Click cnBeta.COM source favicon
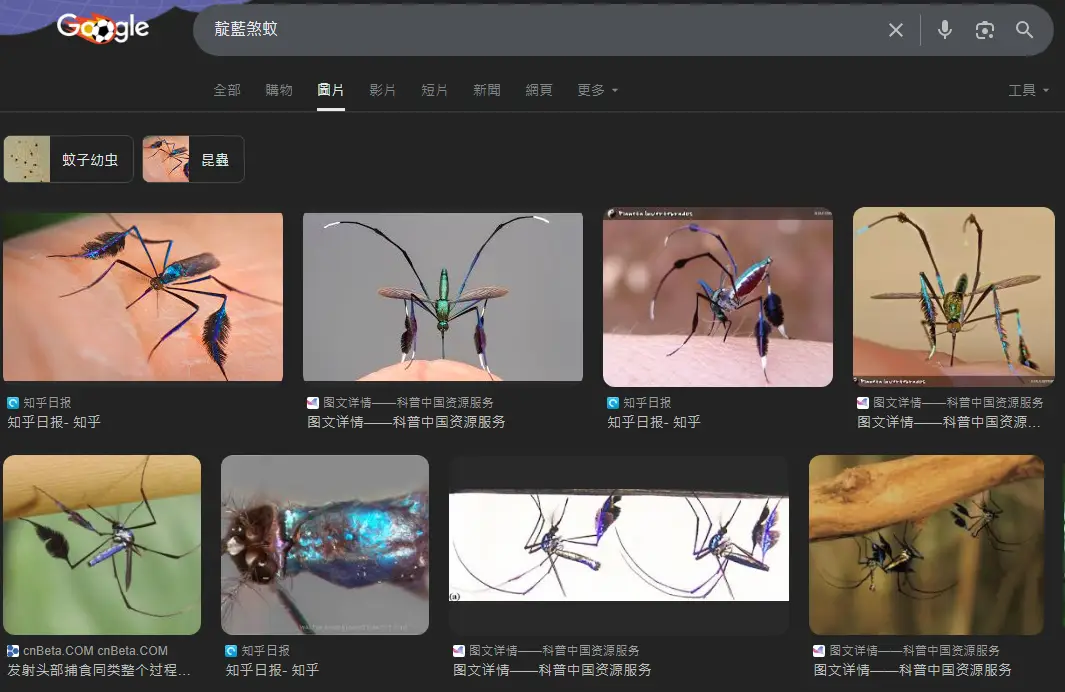 pyautogui.click(x=13, y=651)
